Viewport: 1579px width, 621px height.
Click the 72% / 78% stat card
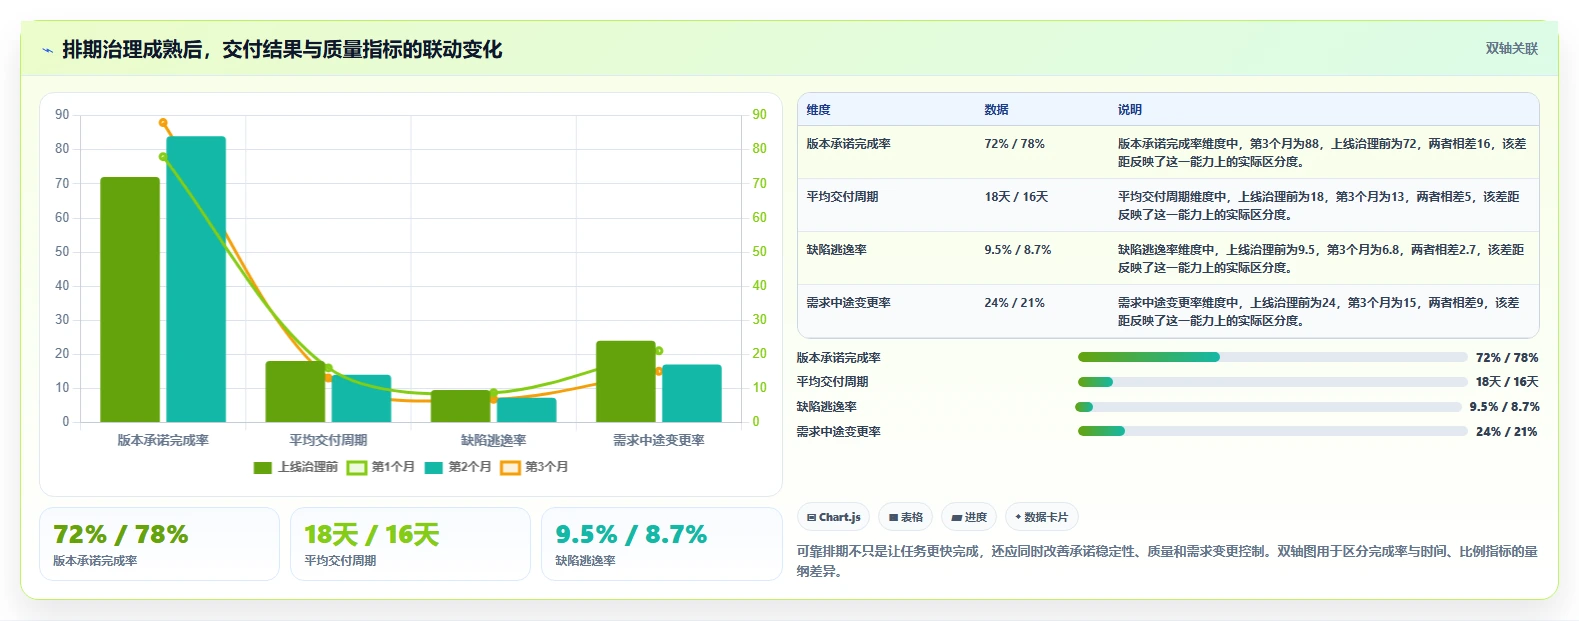159,544
